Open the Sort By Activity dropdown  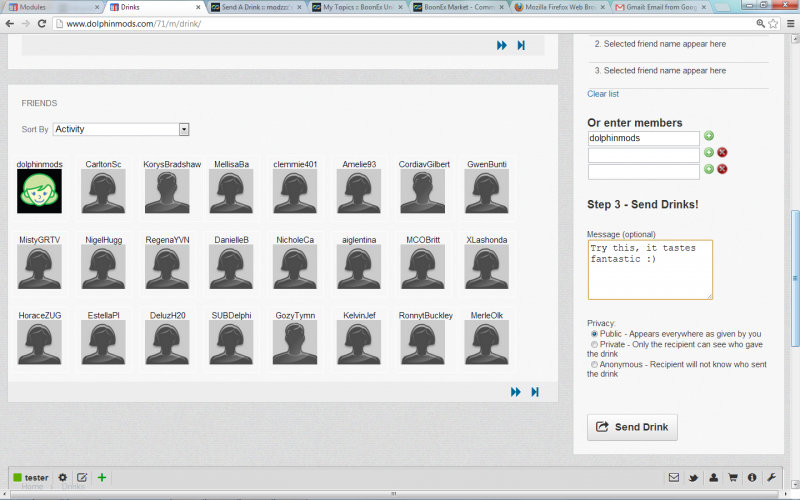coord(121,129)
